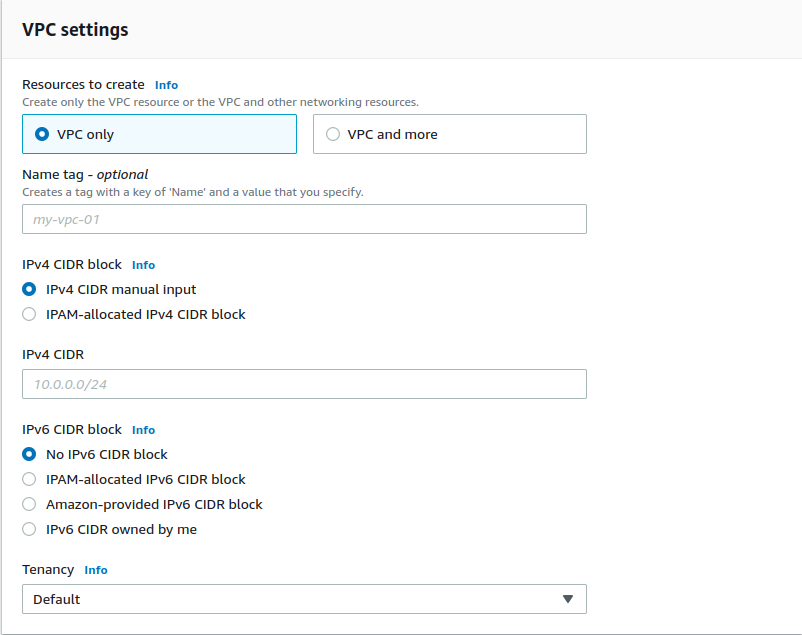Click the Tenancy field label
Screen dimensions: 802x635
tap(48, 569)
